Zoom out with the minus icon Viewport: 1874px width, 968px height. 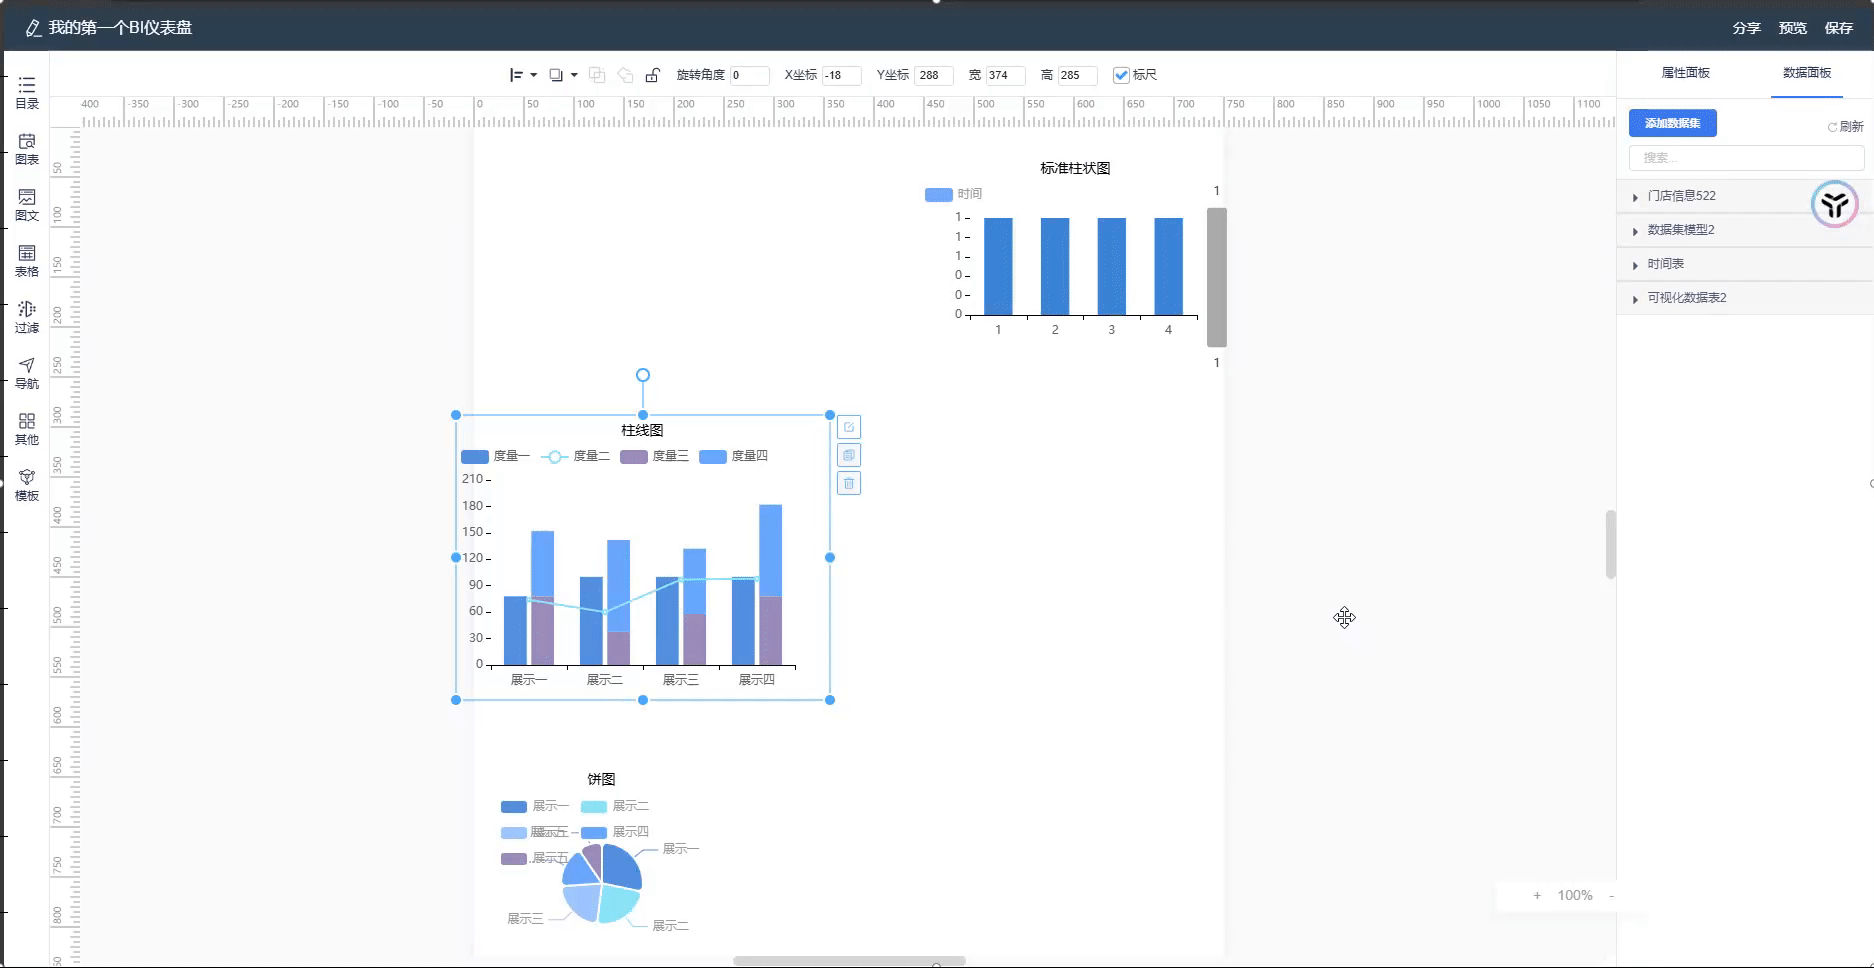[x=1611, y=896]
